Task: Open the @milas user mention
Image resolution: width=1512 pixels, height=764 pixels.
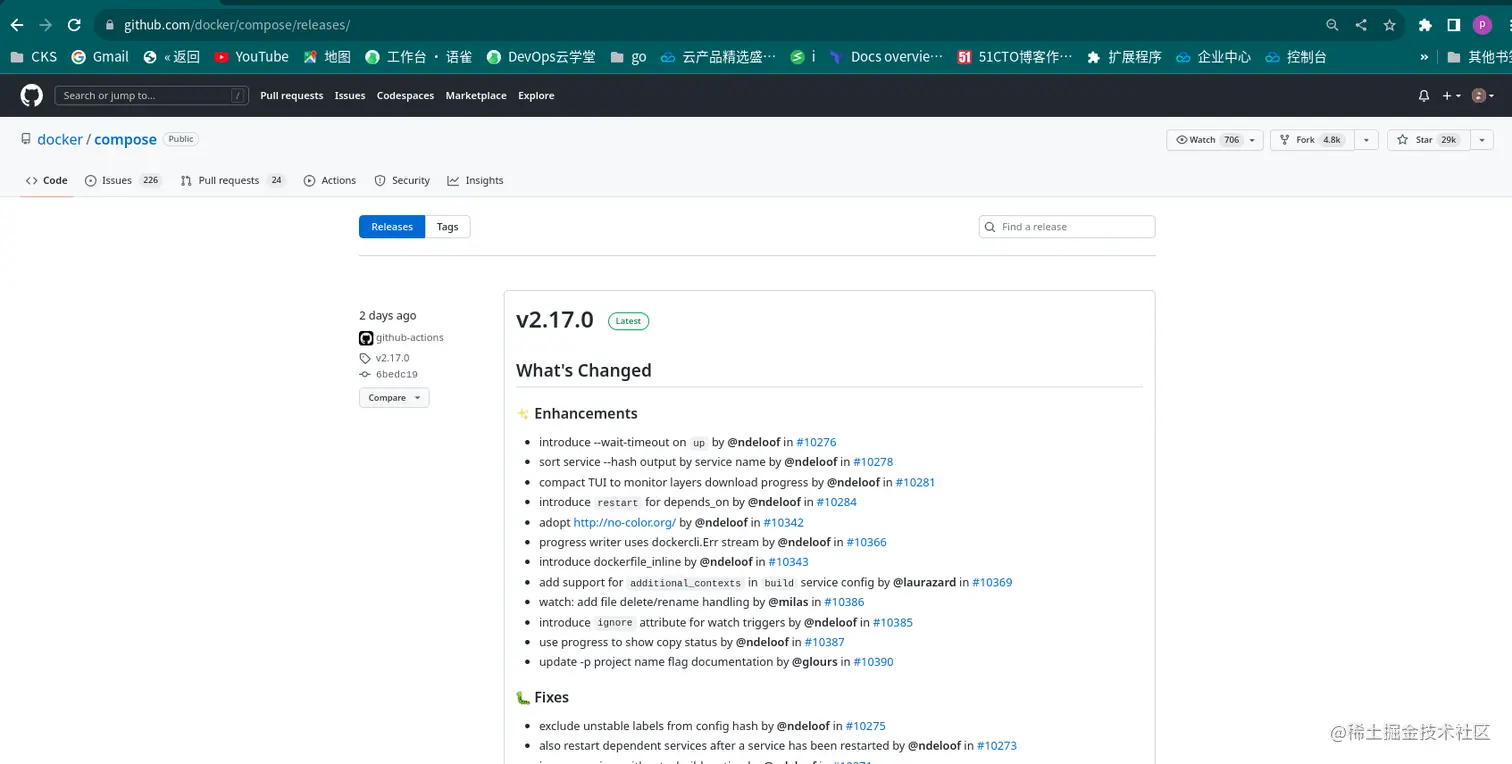Action: [788, 602]
